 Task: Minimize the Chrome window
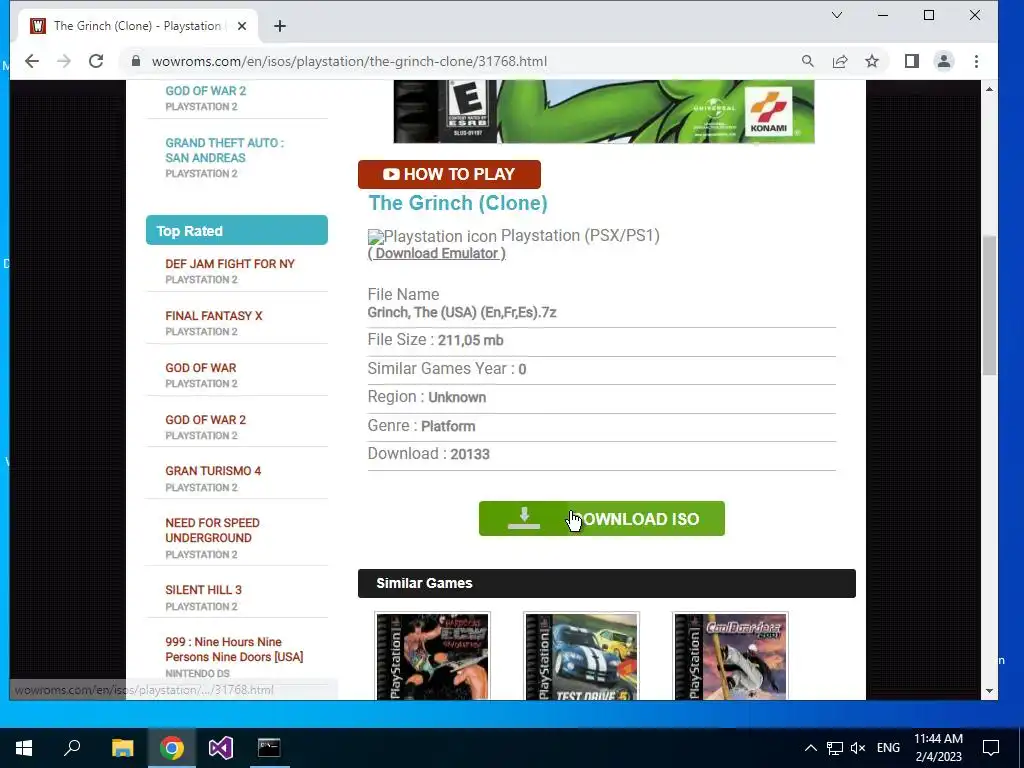883,15
